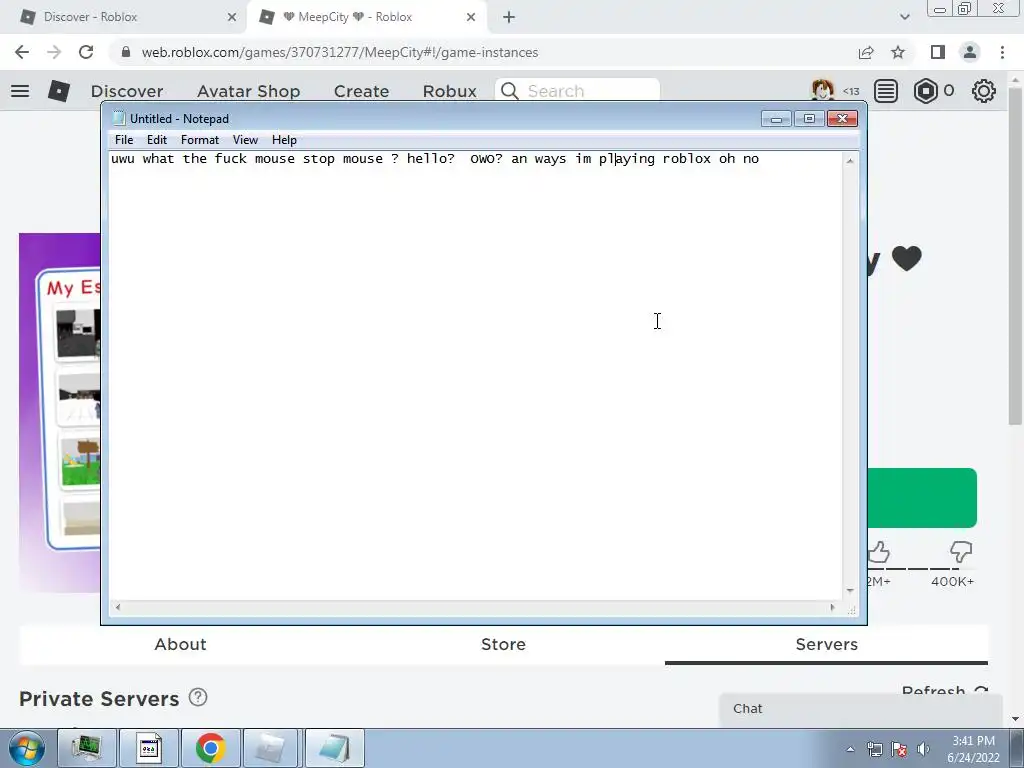Open the Roblox notifications feed icon
1024x768 pixels.
pos(886,91)
